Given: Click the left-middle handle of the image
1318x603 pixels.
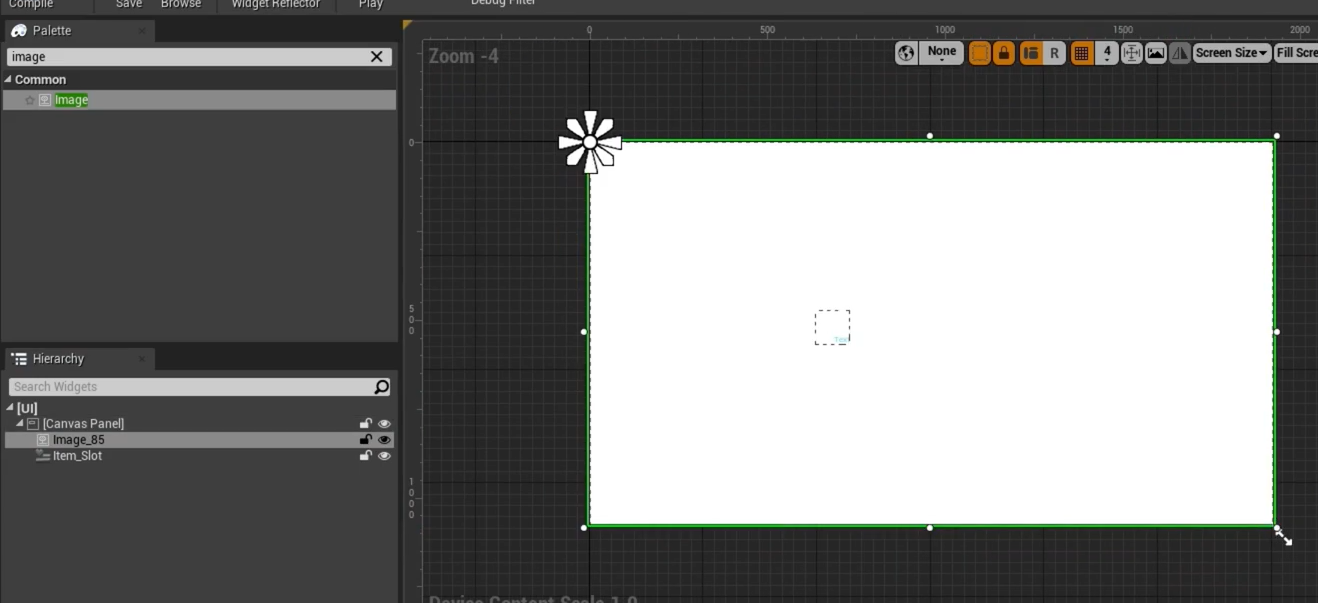Looking at the screenshot, I should 584,332.
